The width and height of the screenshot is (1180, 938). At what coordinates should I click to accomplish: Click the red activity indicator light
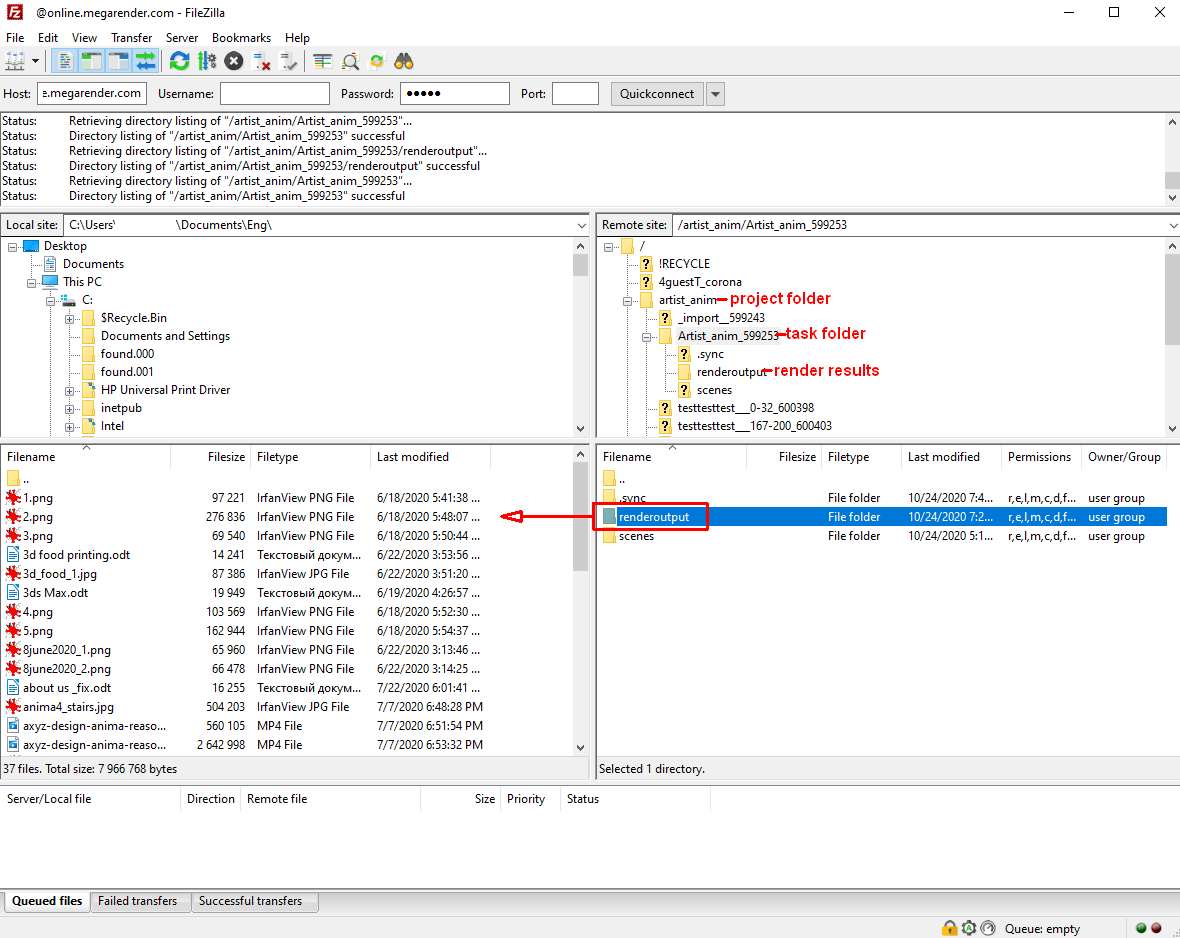tap(1157, 928)
